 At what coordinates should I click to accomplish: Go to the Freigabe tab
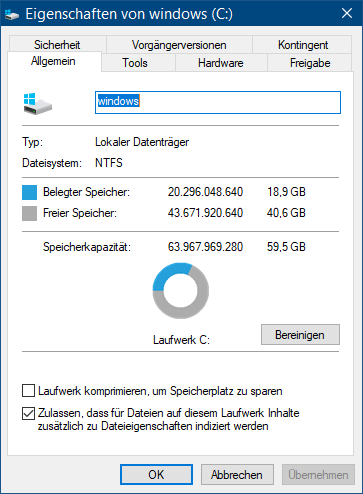(x=310, y=63)
